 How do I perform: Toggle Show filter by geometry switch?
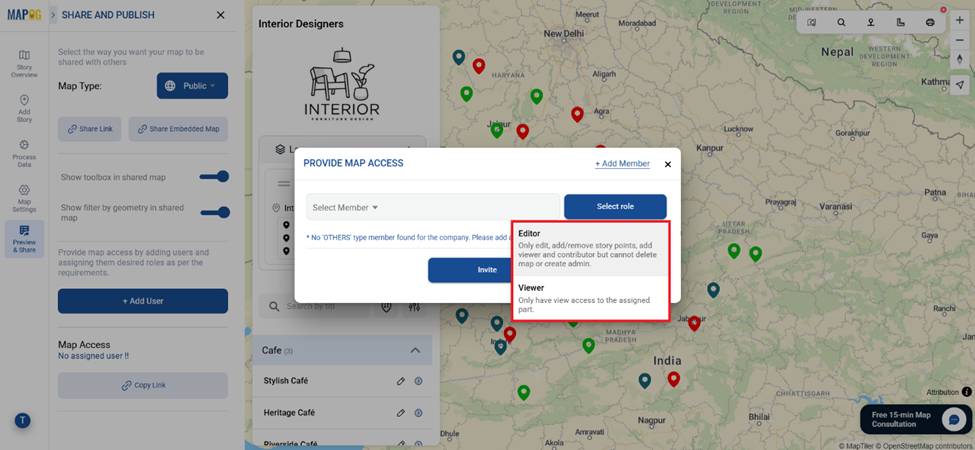click(x=214, y=212)
